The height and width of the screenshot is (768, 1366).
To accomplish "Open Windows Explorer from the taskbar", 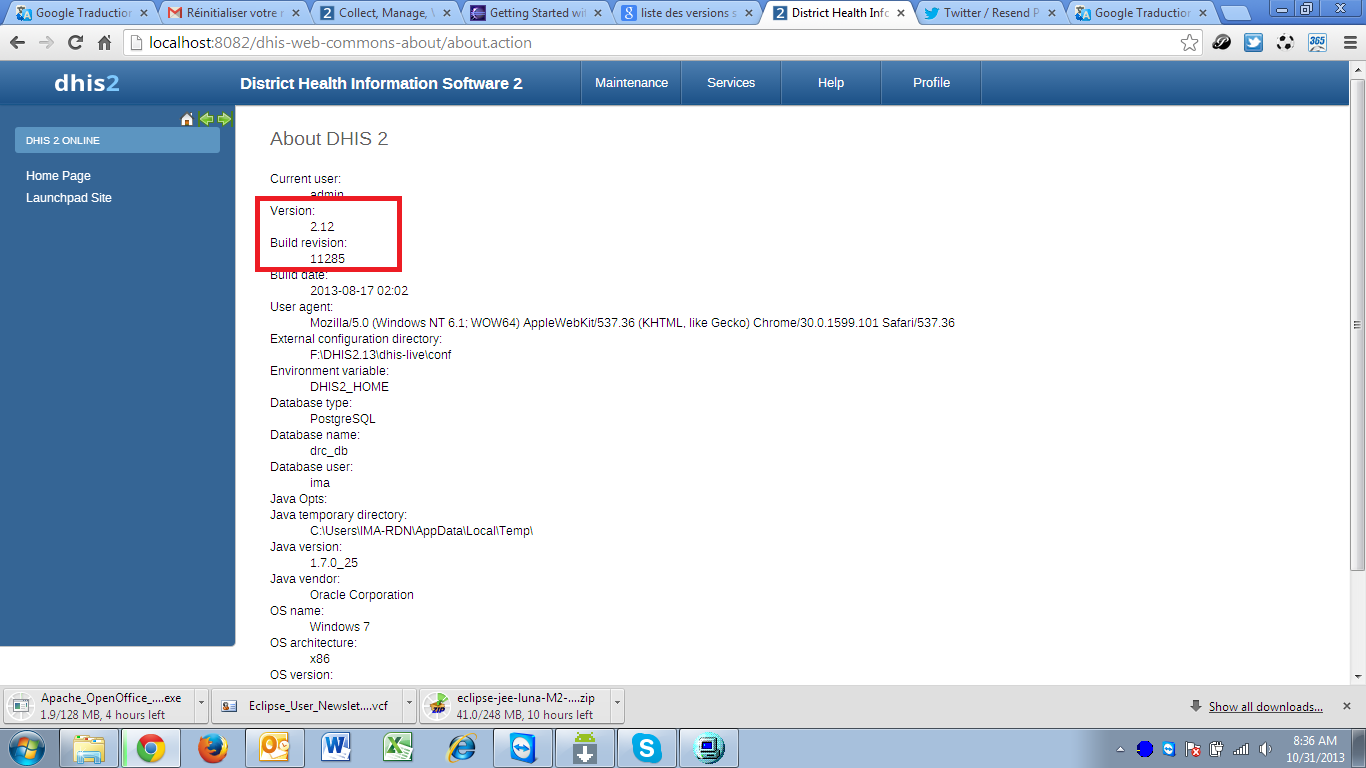I will 90,748.
